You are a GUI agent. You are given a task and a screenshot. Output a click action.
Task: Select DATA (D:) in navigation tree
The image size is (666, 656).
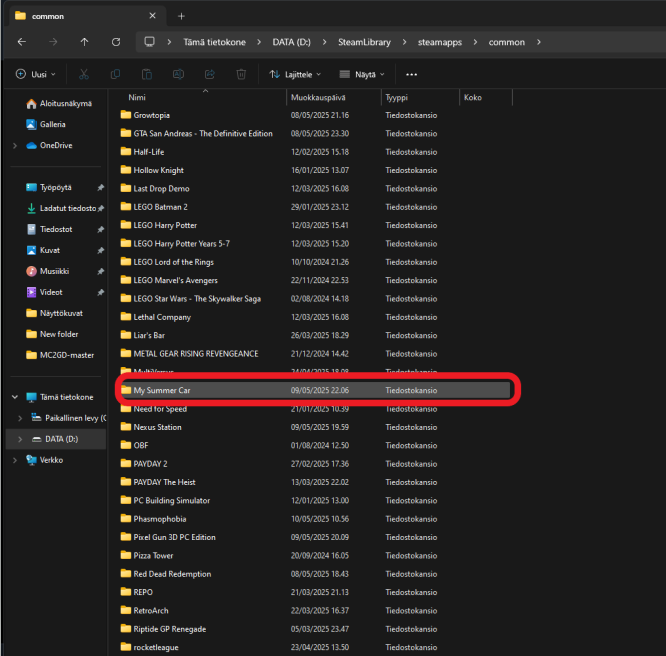coord(56,439)
